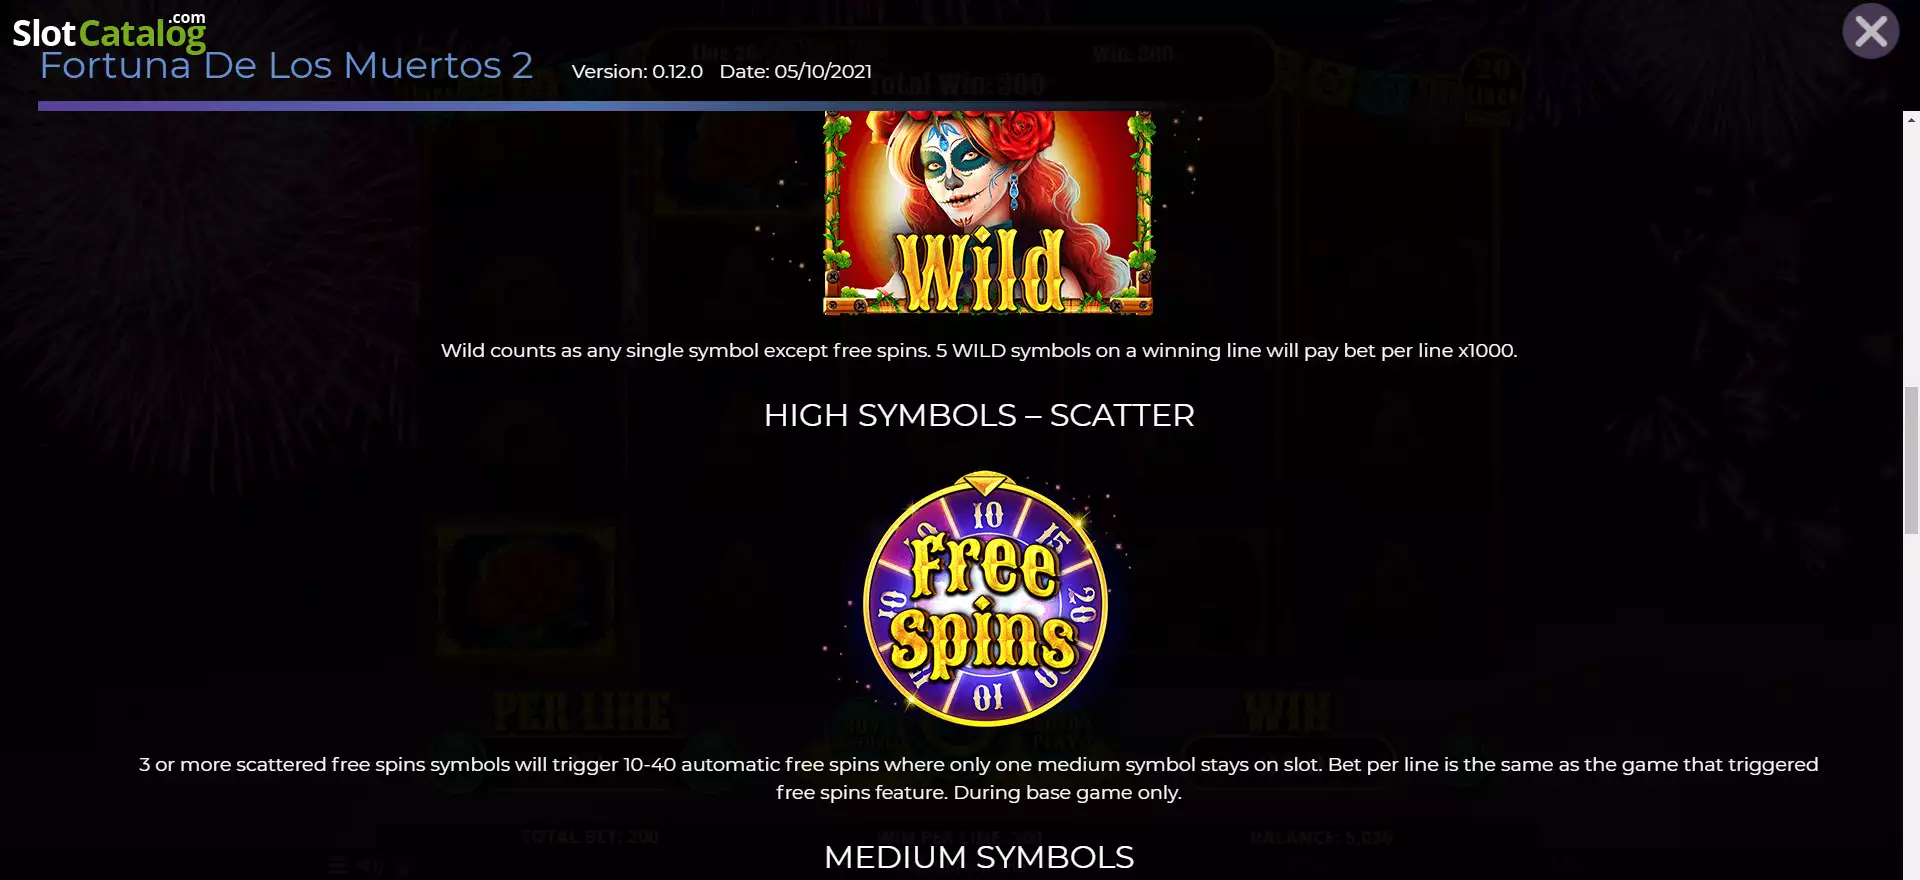Select the Free Spins scatter wheel icon
The image size is (1920, 880).
point(985,599)
